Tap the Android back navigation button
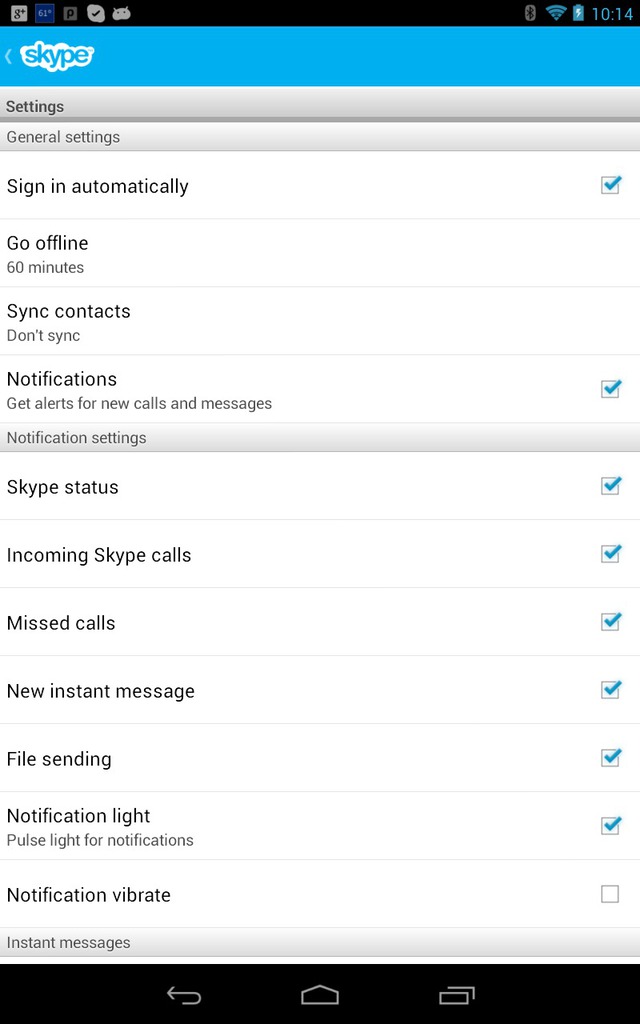This screenshot has height=1024, width=640. [184, 995]
